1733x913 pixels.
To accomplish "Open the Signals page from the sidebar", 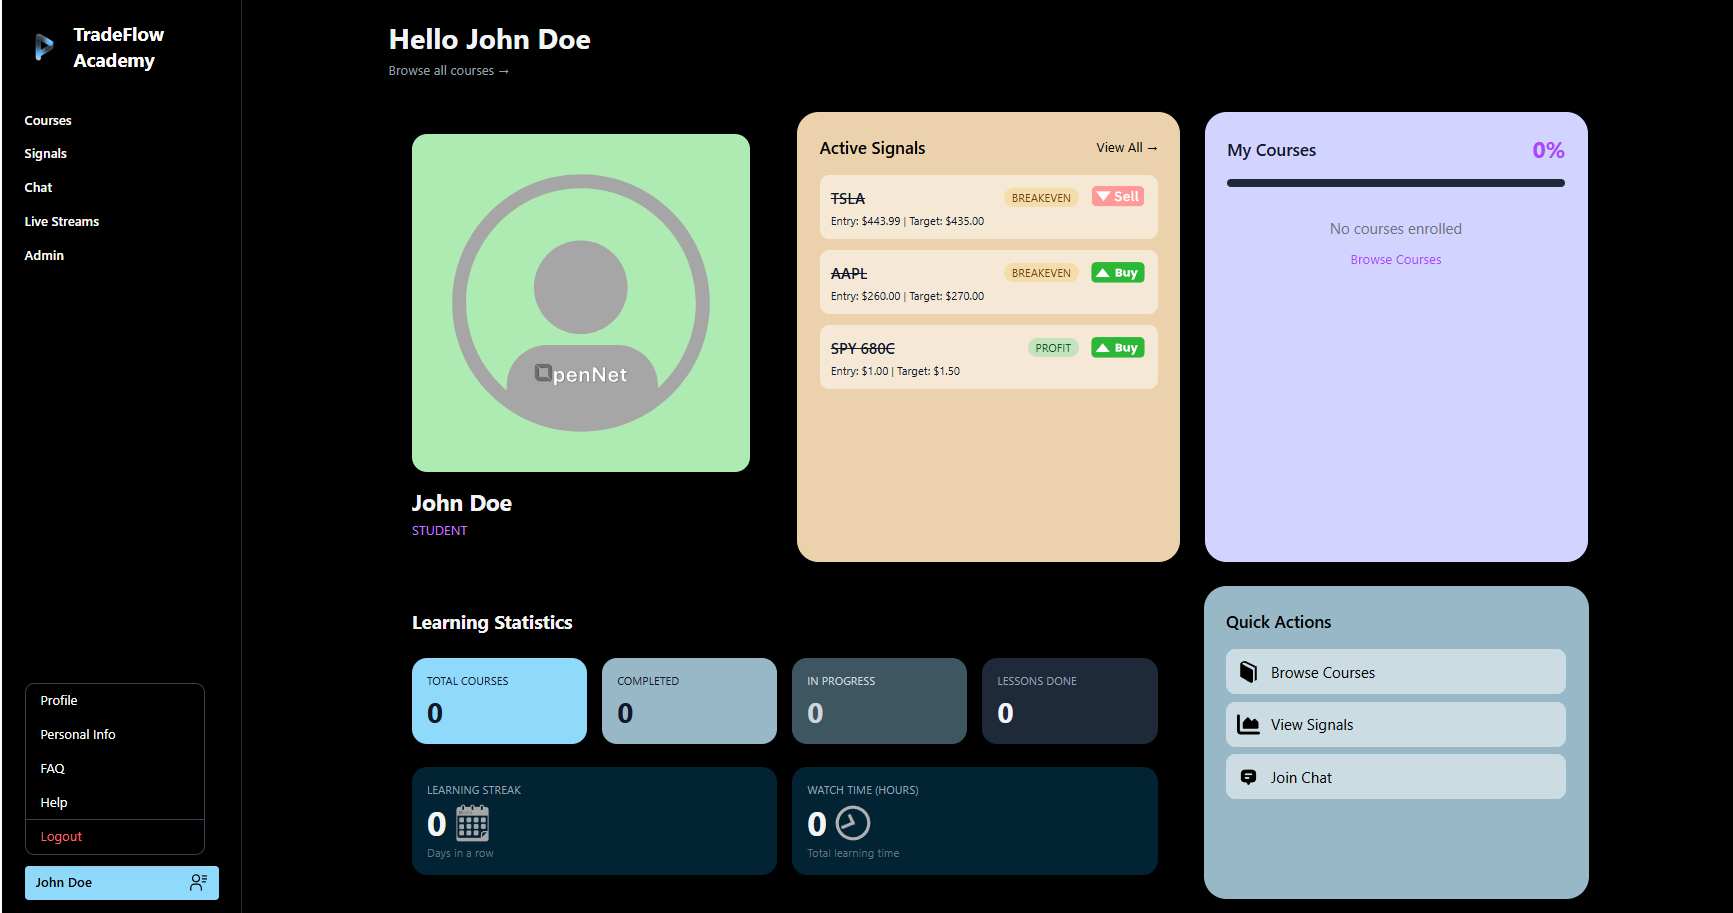I will coord(45,153).
